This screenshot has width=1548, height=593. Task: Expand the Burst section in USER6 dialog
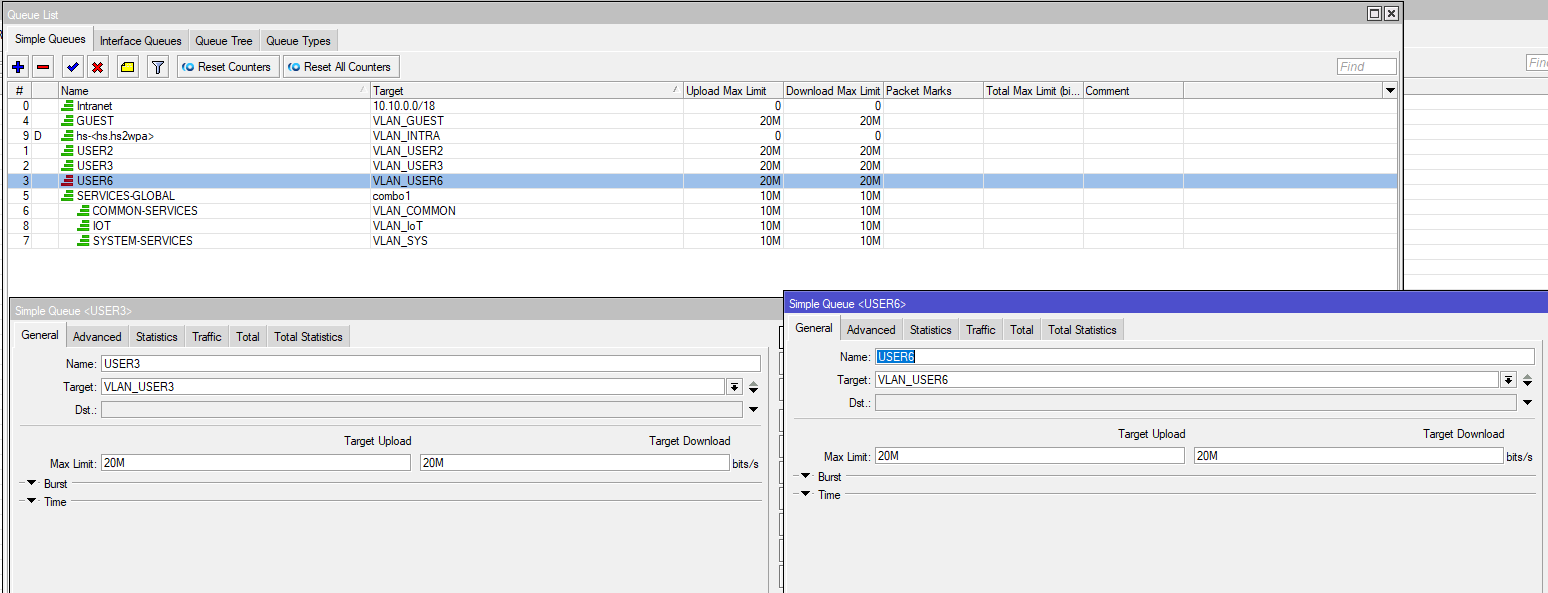tap(806, 476)
